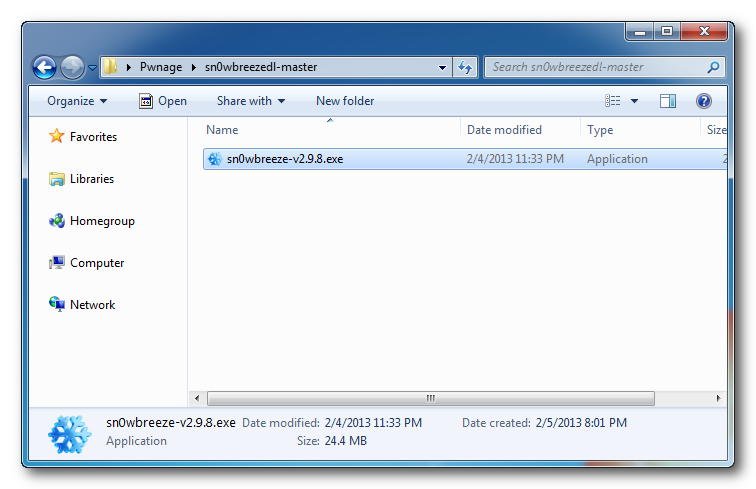Select the sn0wbreeze-v2.9.8.exe file
The width and height of the screenshot is (756, 489).
(465, 159)
